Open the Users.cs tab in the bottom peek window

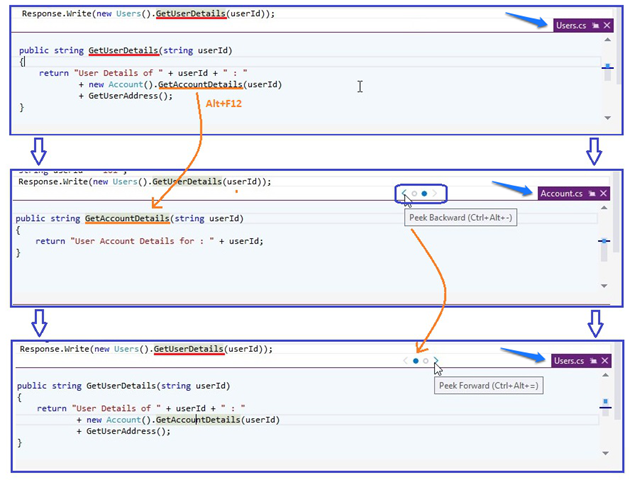(x=569, y=361)
